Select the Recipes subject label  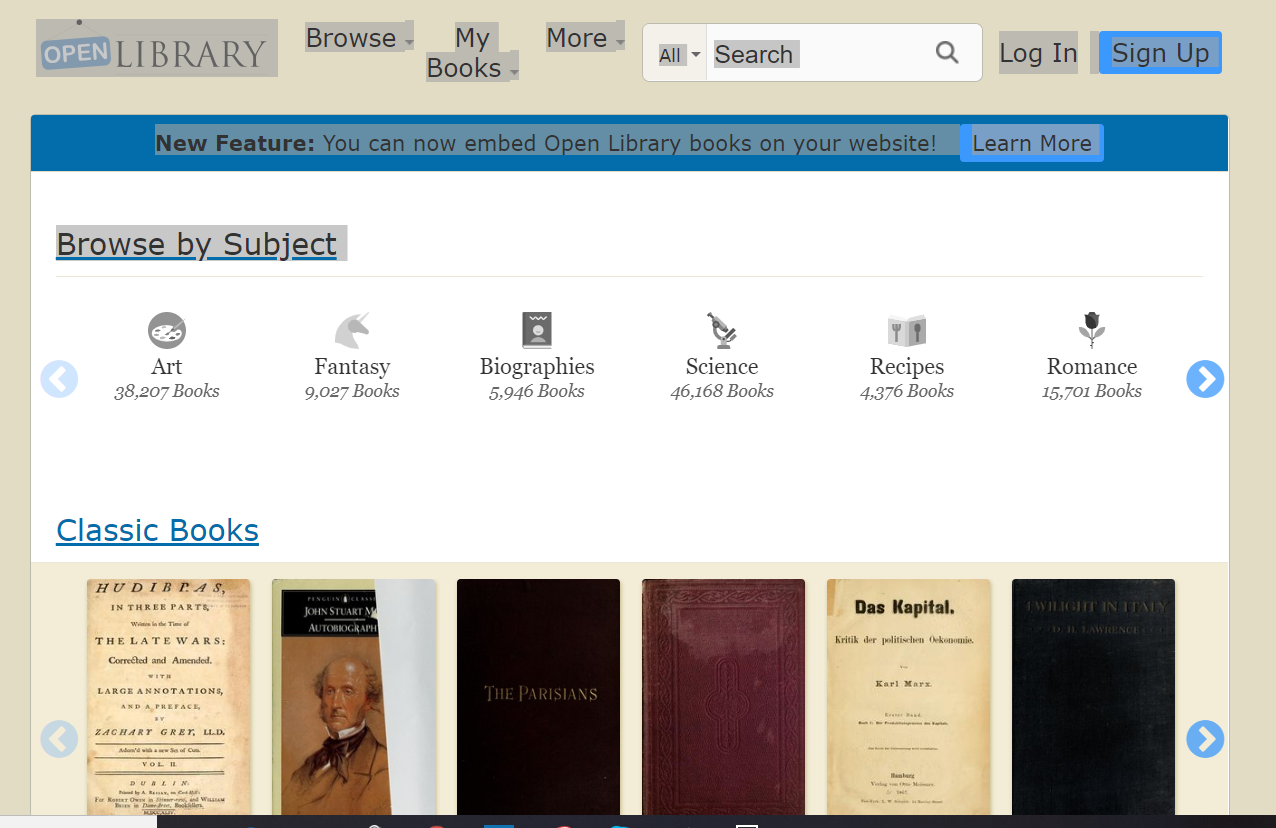point(907,366)
